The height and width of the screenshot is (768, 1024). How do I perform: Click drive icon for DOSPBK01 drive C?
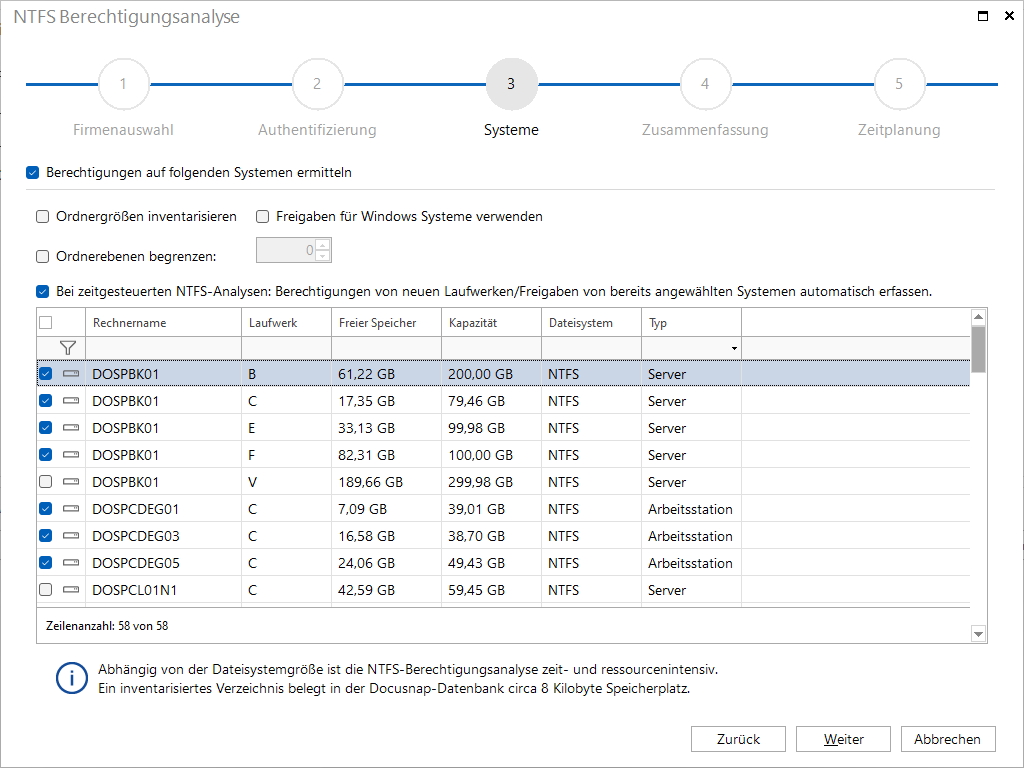tap(71, 400)
